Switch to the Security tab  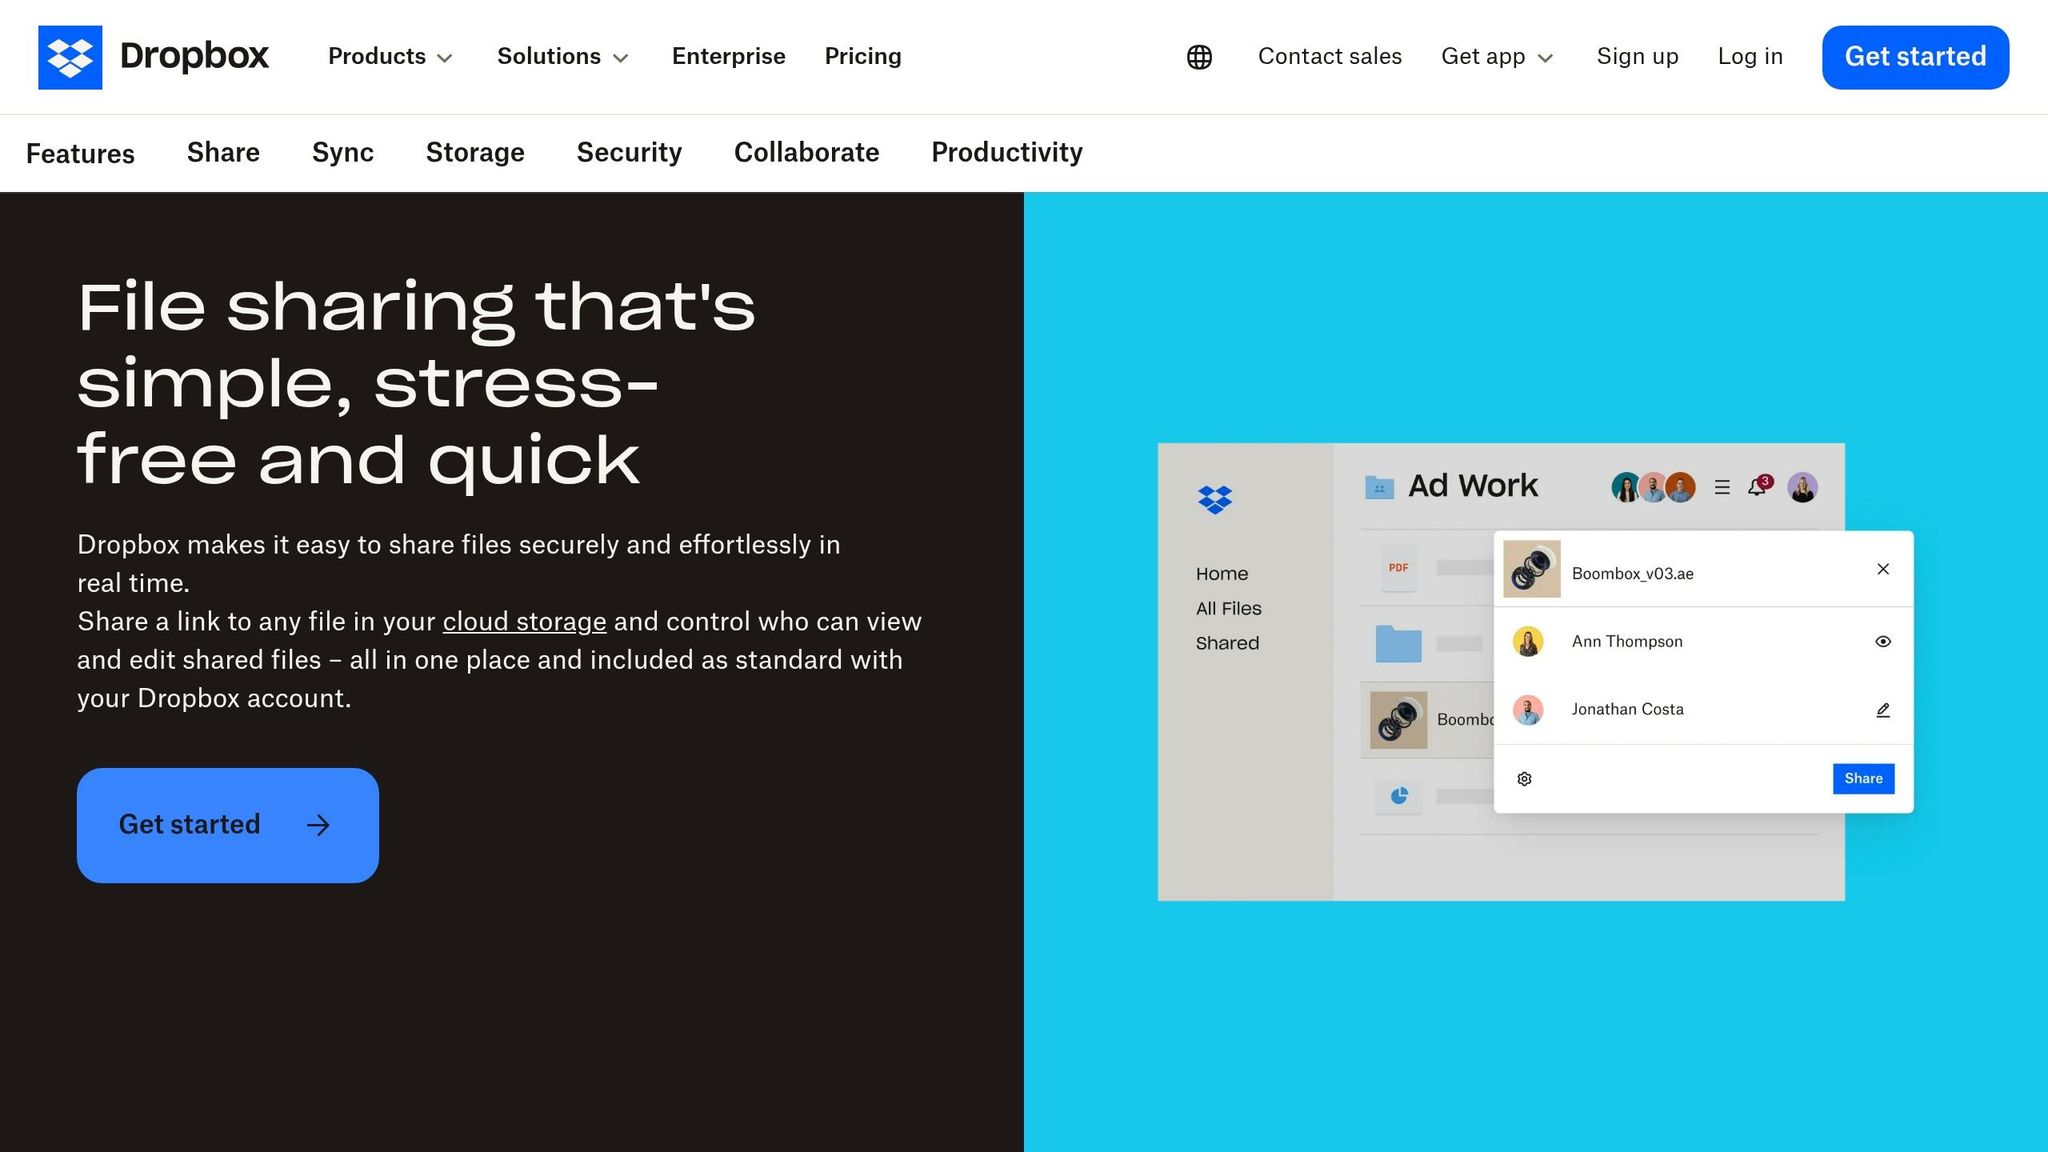click(629, 152)
